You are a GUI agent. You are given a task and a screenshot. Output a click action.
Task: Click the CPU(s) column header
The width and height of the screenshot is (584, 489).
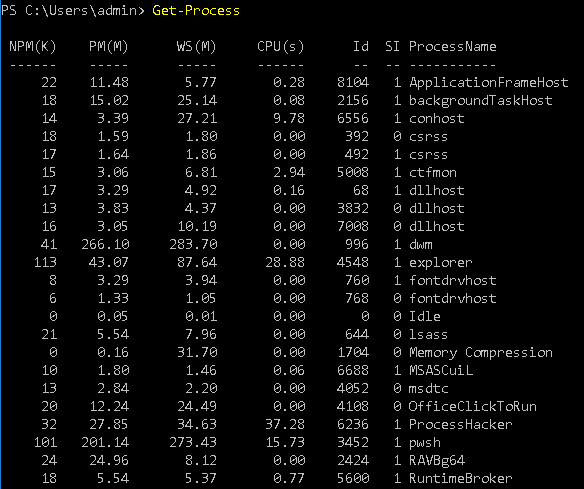(x=280, y=47)
